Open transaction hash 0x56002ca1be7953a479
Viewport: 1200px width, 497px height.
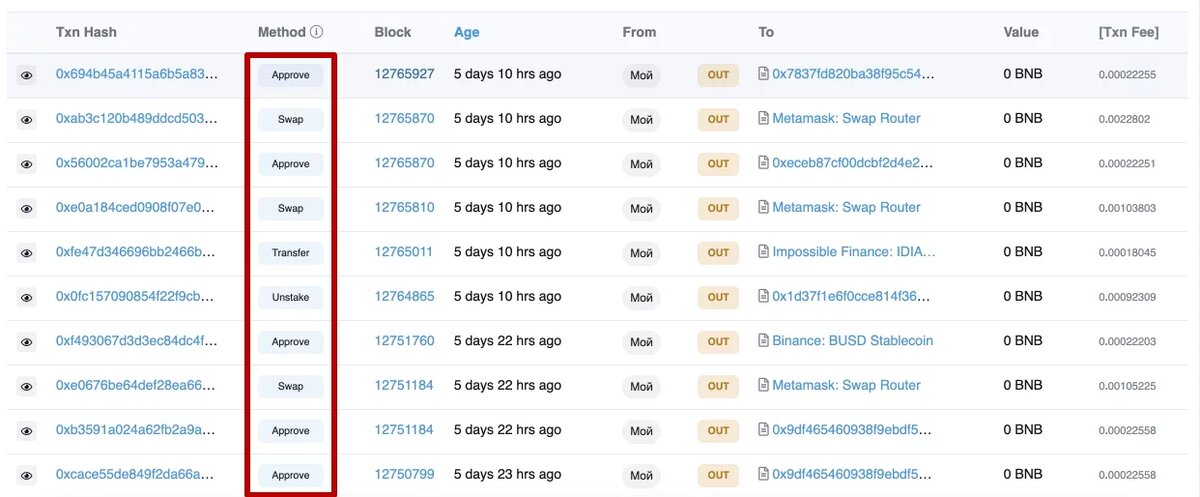136,163
